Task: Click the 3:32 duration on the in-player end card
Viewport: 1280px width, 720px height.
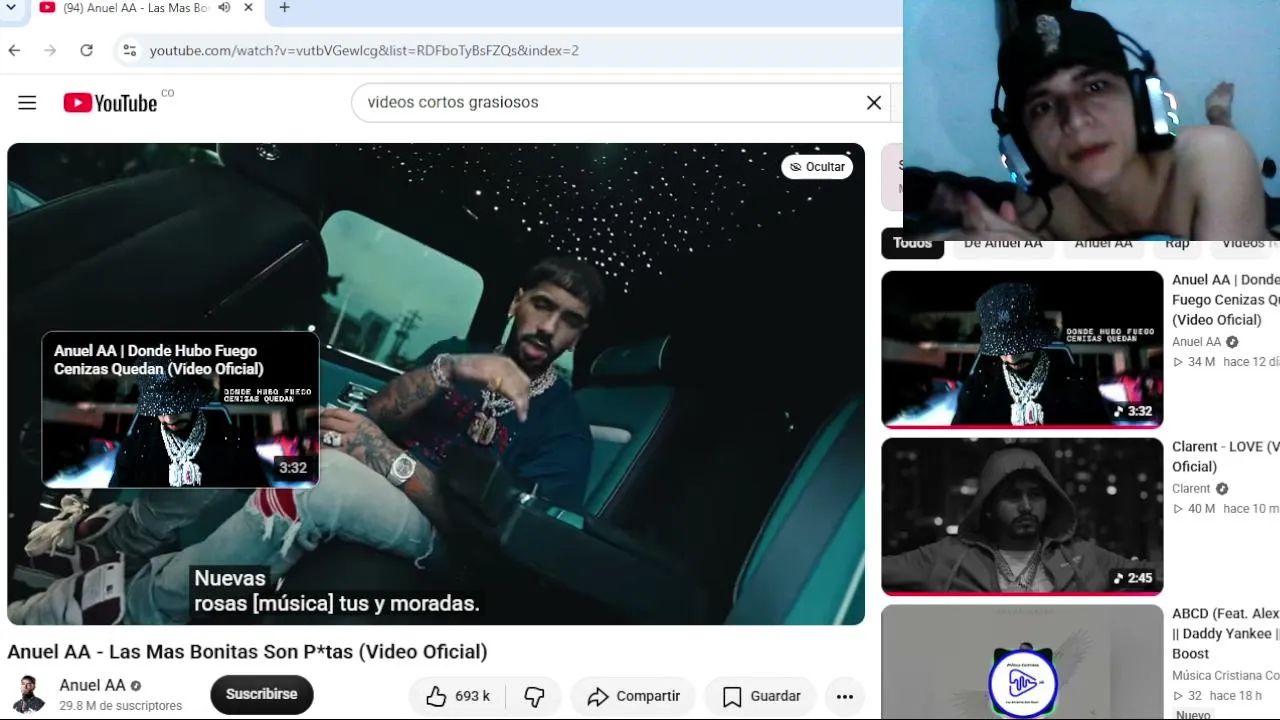Action: tap(293, 468)
